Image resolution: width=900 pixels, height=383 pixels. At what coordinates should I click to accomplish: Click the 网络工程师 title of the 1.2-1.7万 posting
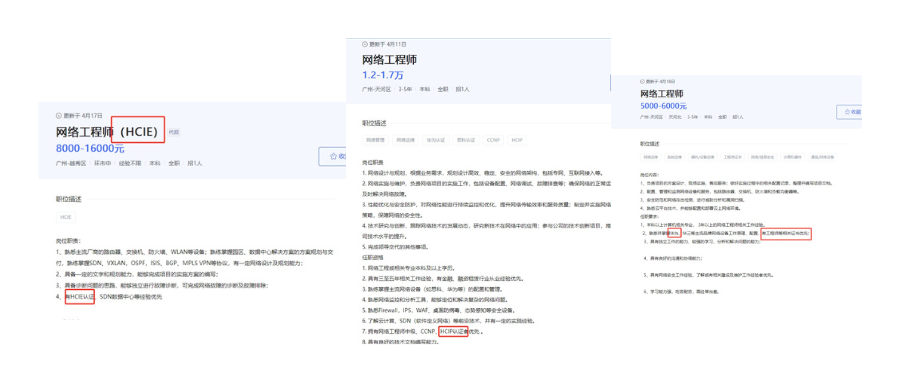(x=389, y=60)
